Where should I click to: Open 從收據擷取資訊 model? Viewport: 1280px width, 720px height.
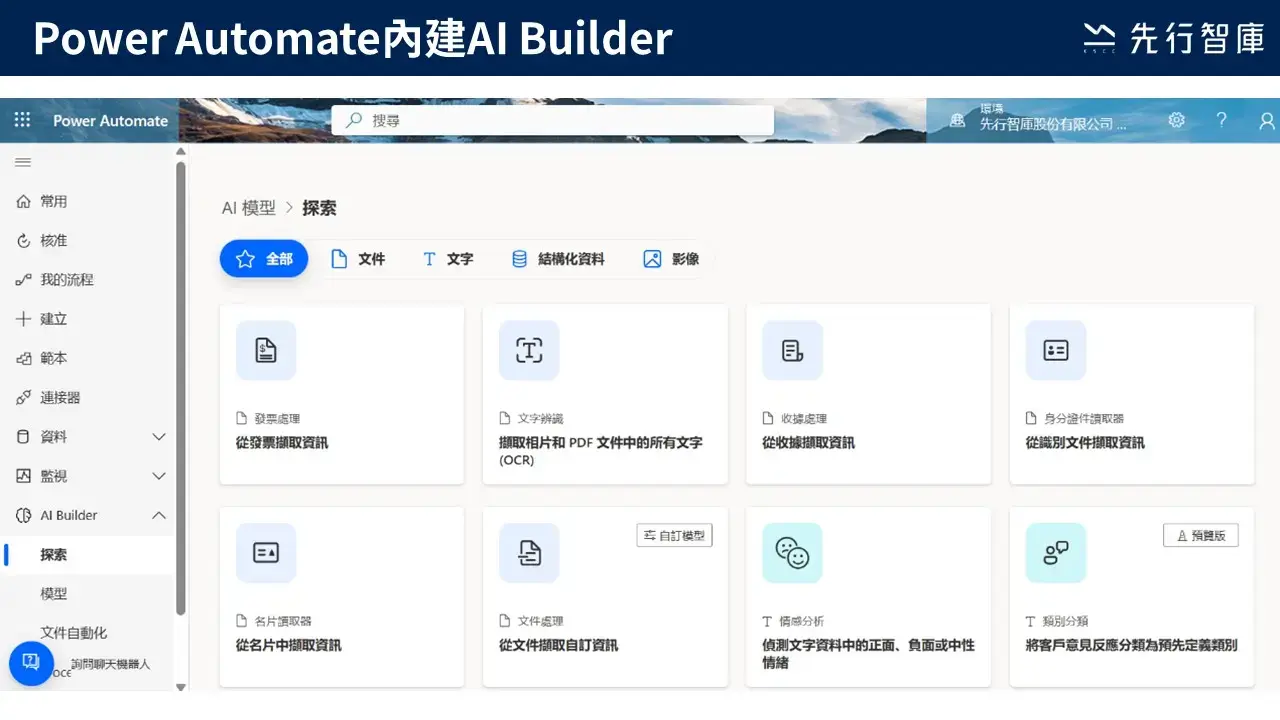pos(808,443)
